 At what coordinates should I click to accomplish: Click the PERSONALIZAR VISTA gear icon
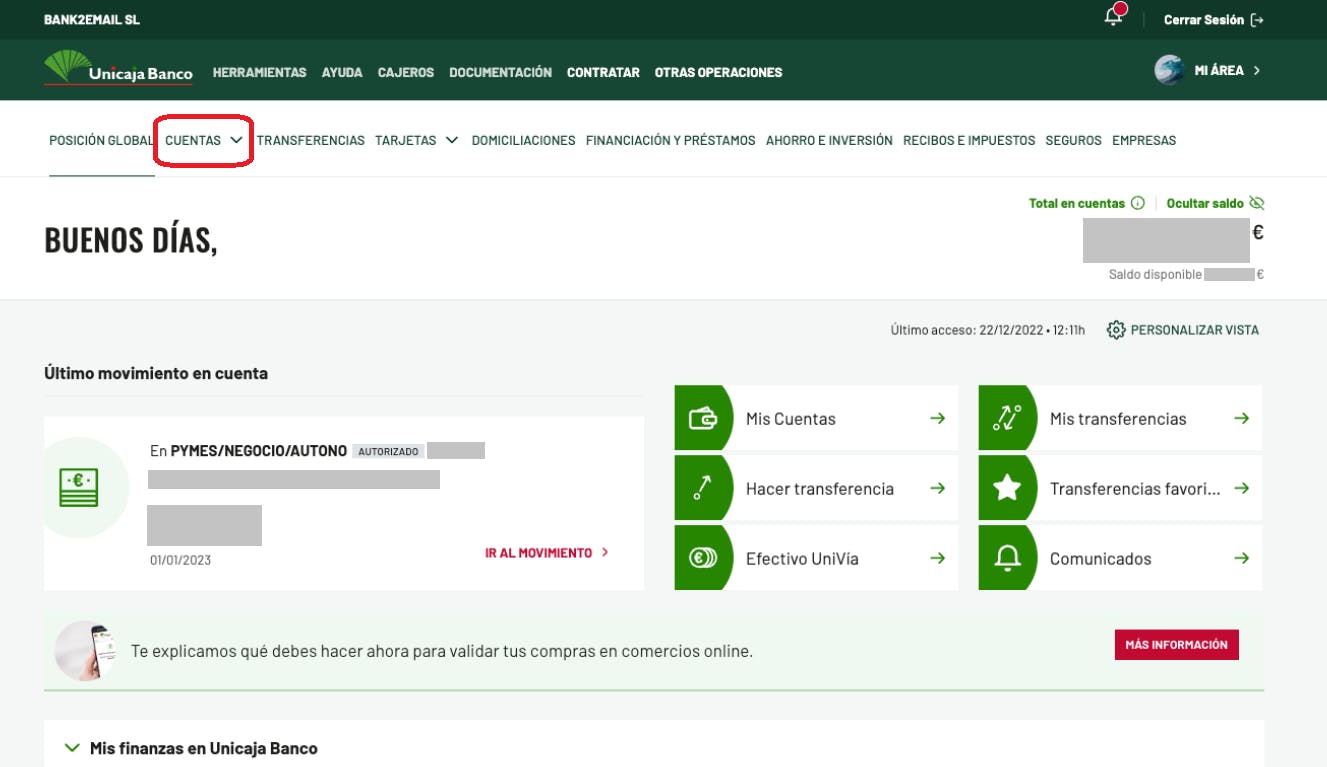tap(1116, 330)
